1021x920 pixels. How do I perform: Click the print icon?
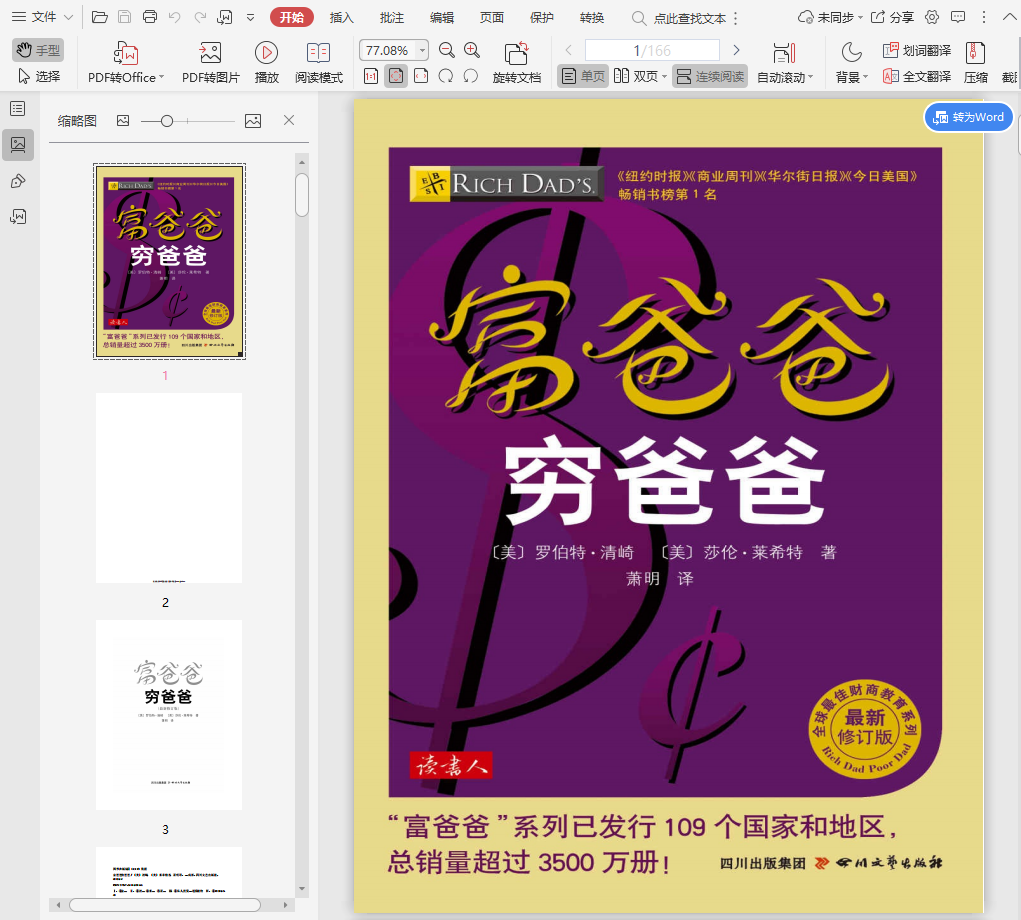point(150,17)
